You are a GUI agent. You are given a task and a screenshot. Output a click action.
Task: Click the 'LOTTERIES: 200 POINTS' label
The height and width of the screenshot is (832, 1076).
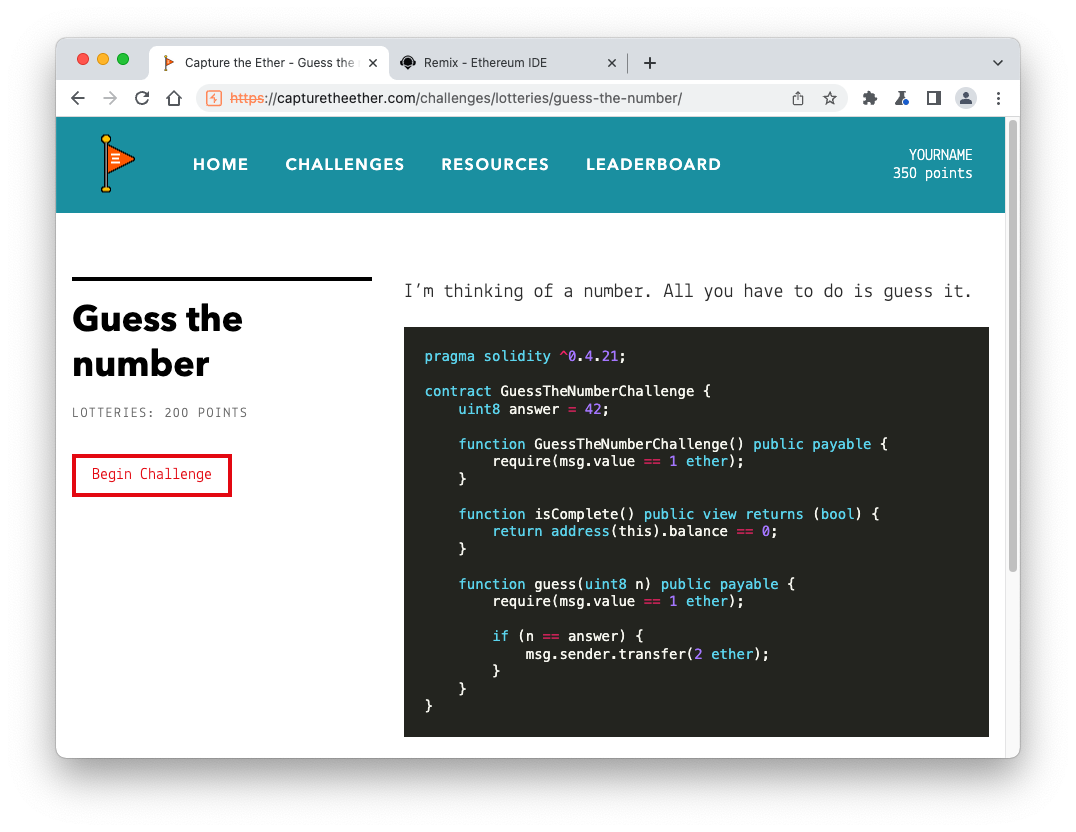(x=160, y=413)
